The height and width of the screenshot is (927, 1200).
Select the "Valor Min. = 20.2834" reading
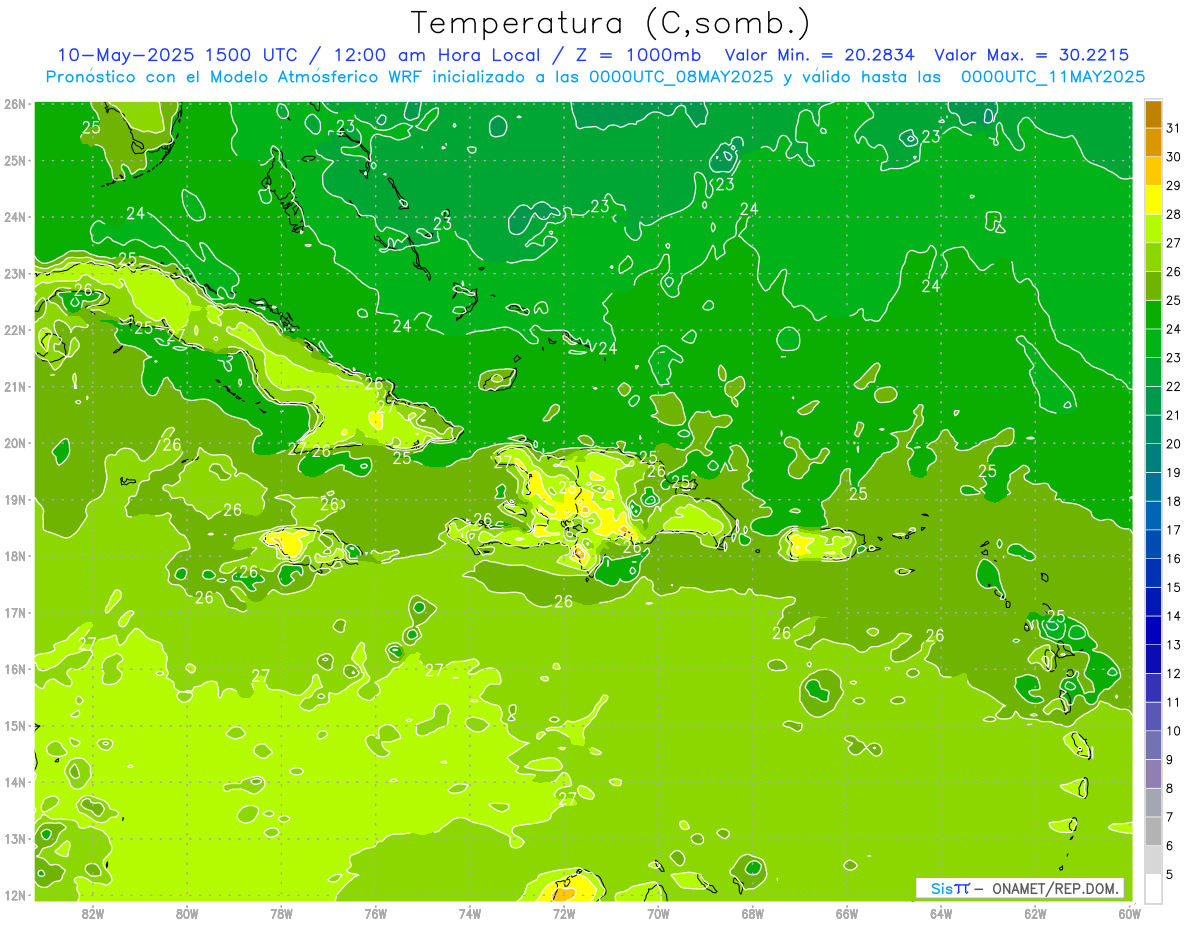[x=818, y=55]
